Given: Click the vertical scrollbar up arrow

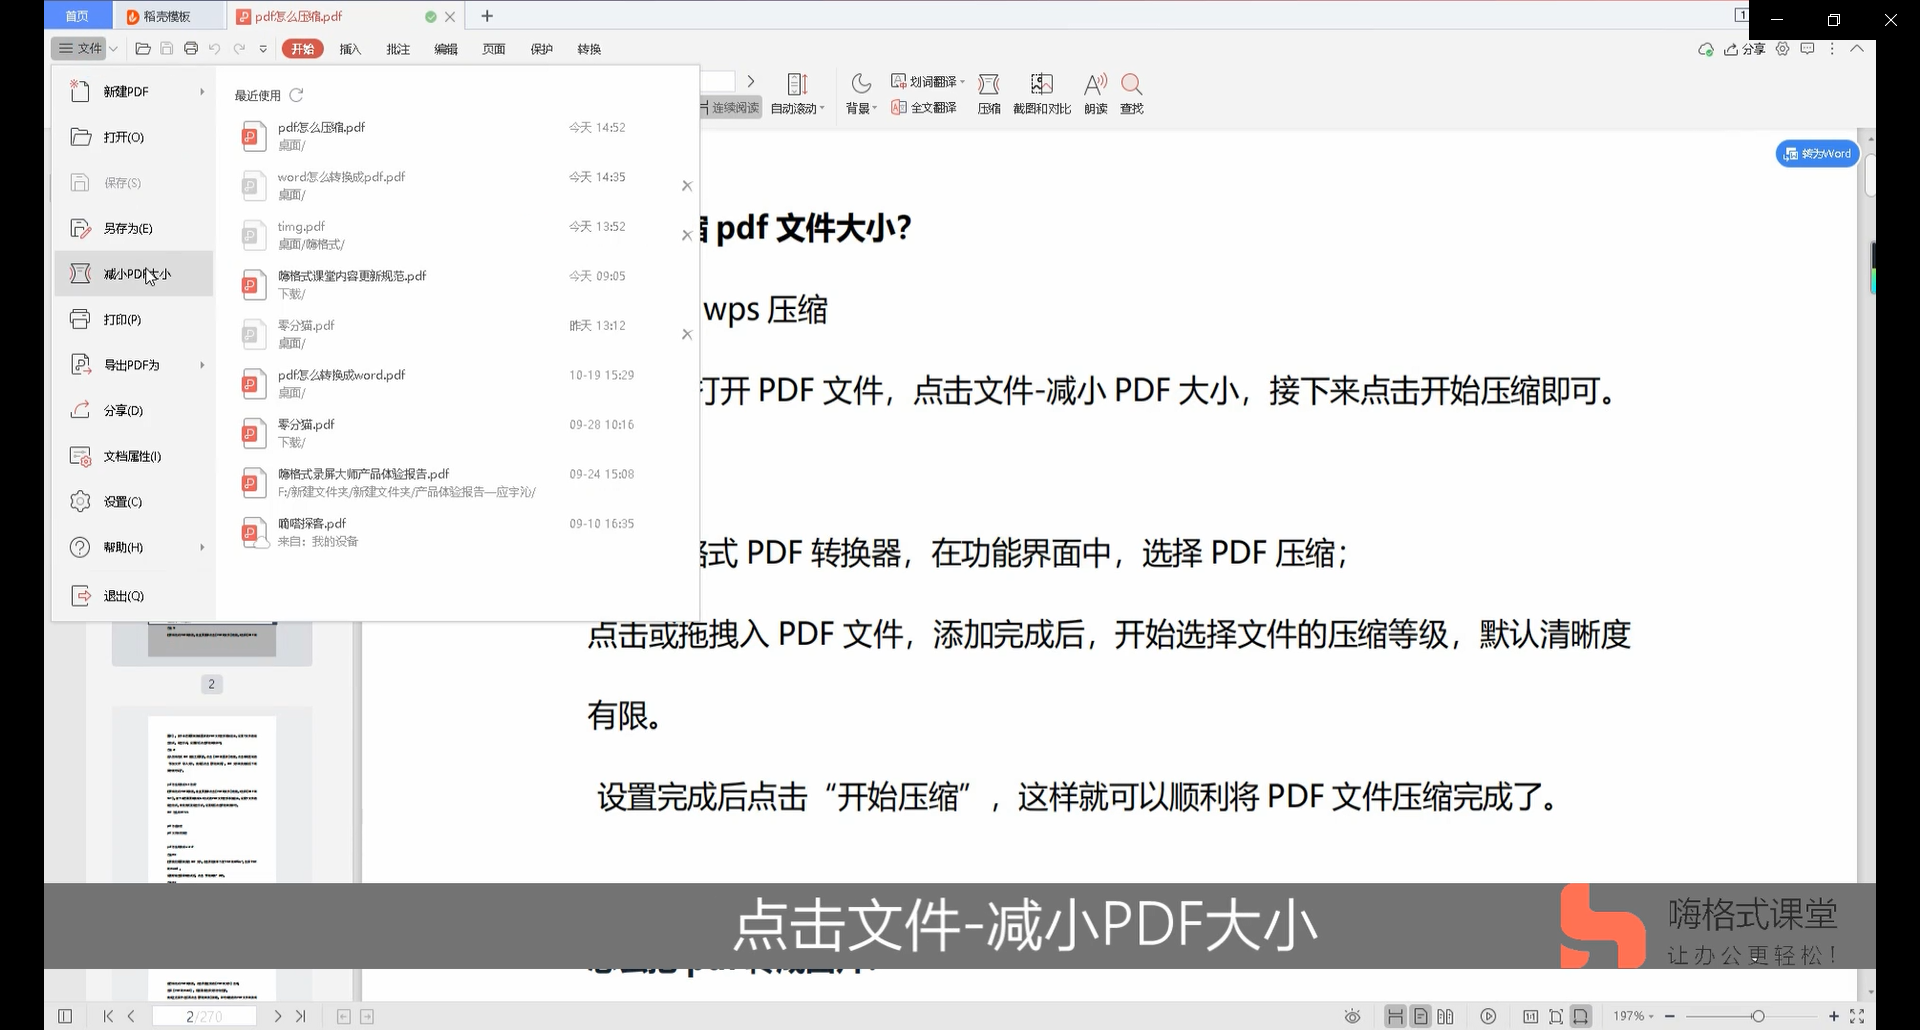Looking at the screenshot, I should click(x=1870, y=137).
